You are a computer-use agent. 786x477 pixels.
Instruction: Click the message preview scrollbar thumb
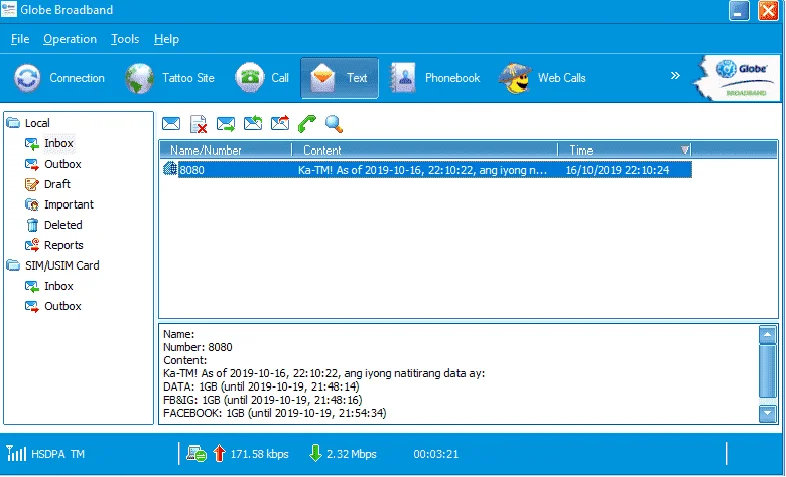point(767,371)
